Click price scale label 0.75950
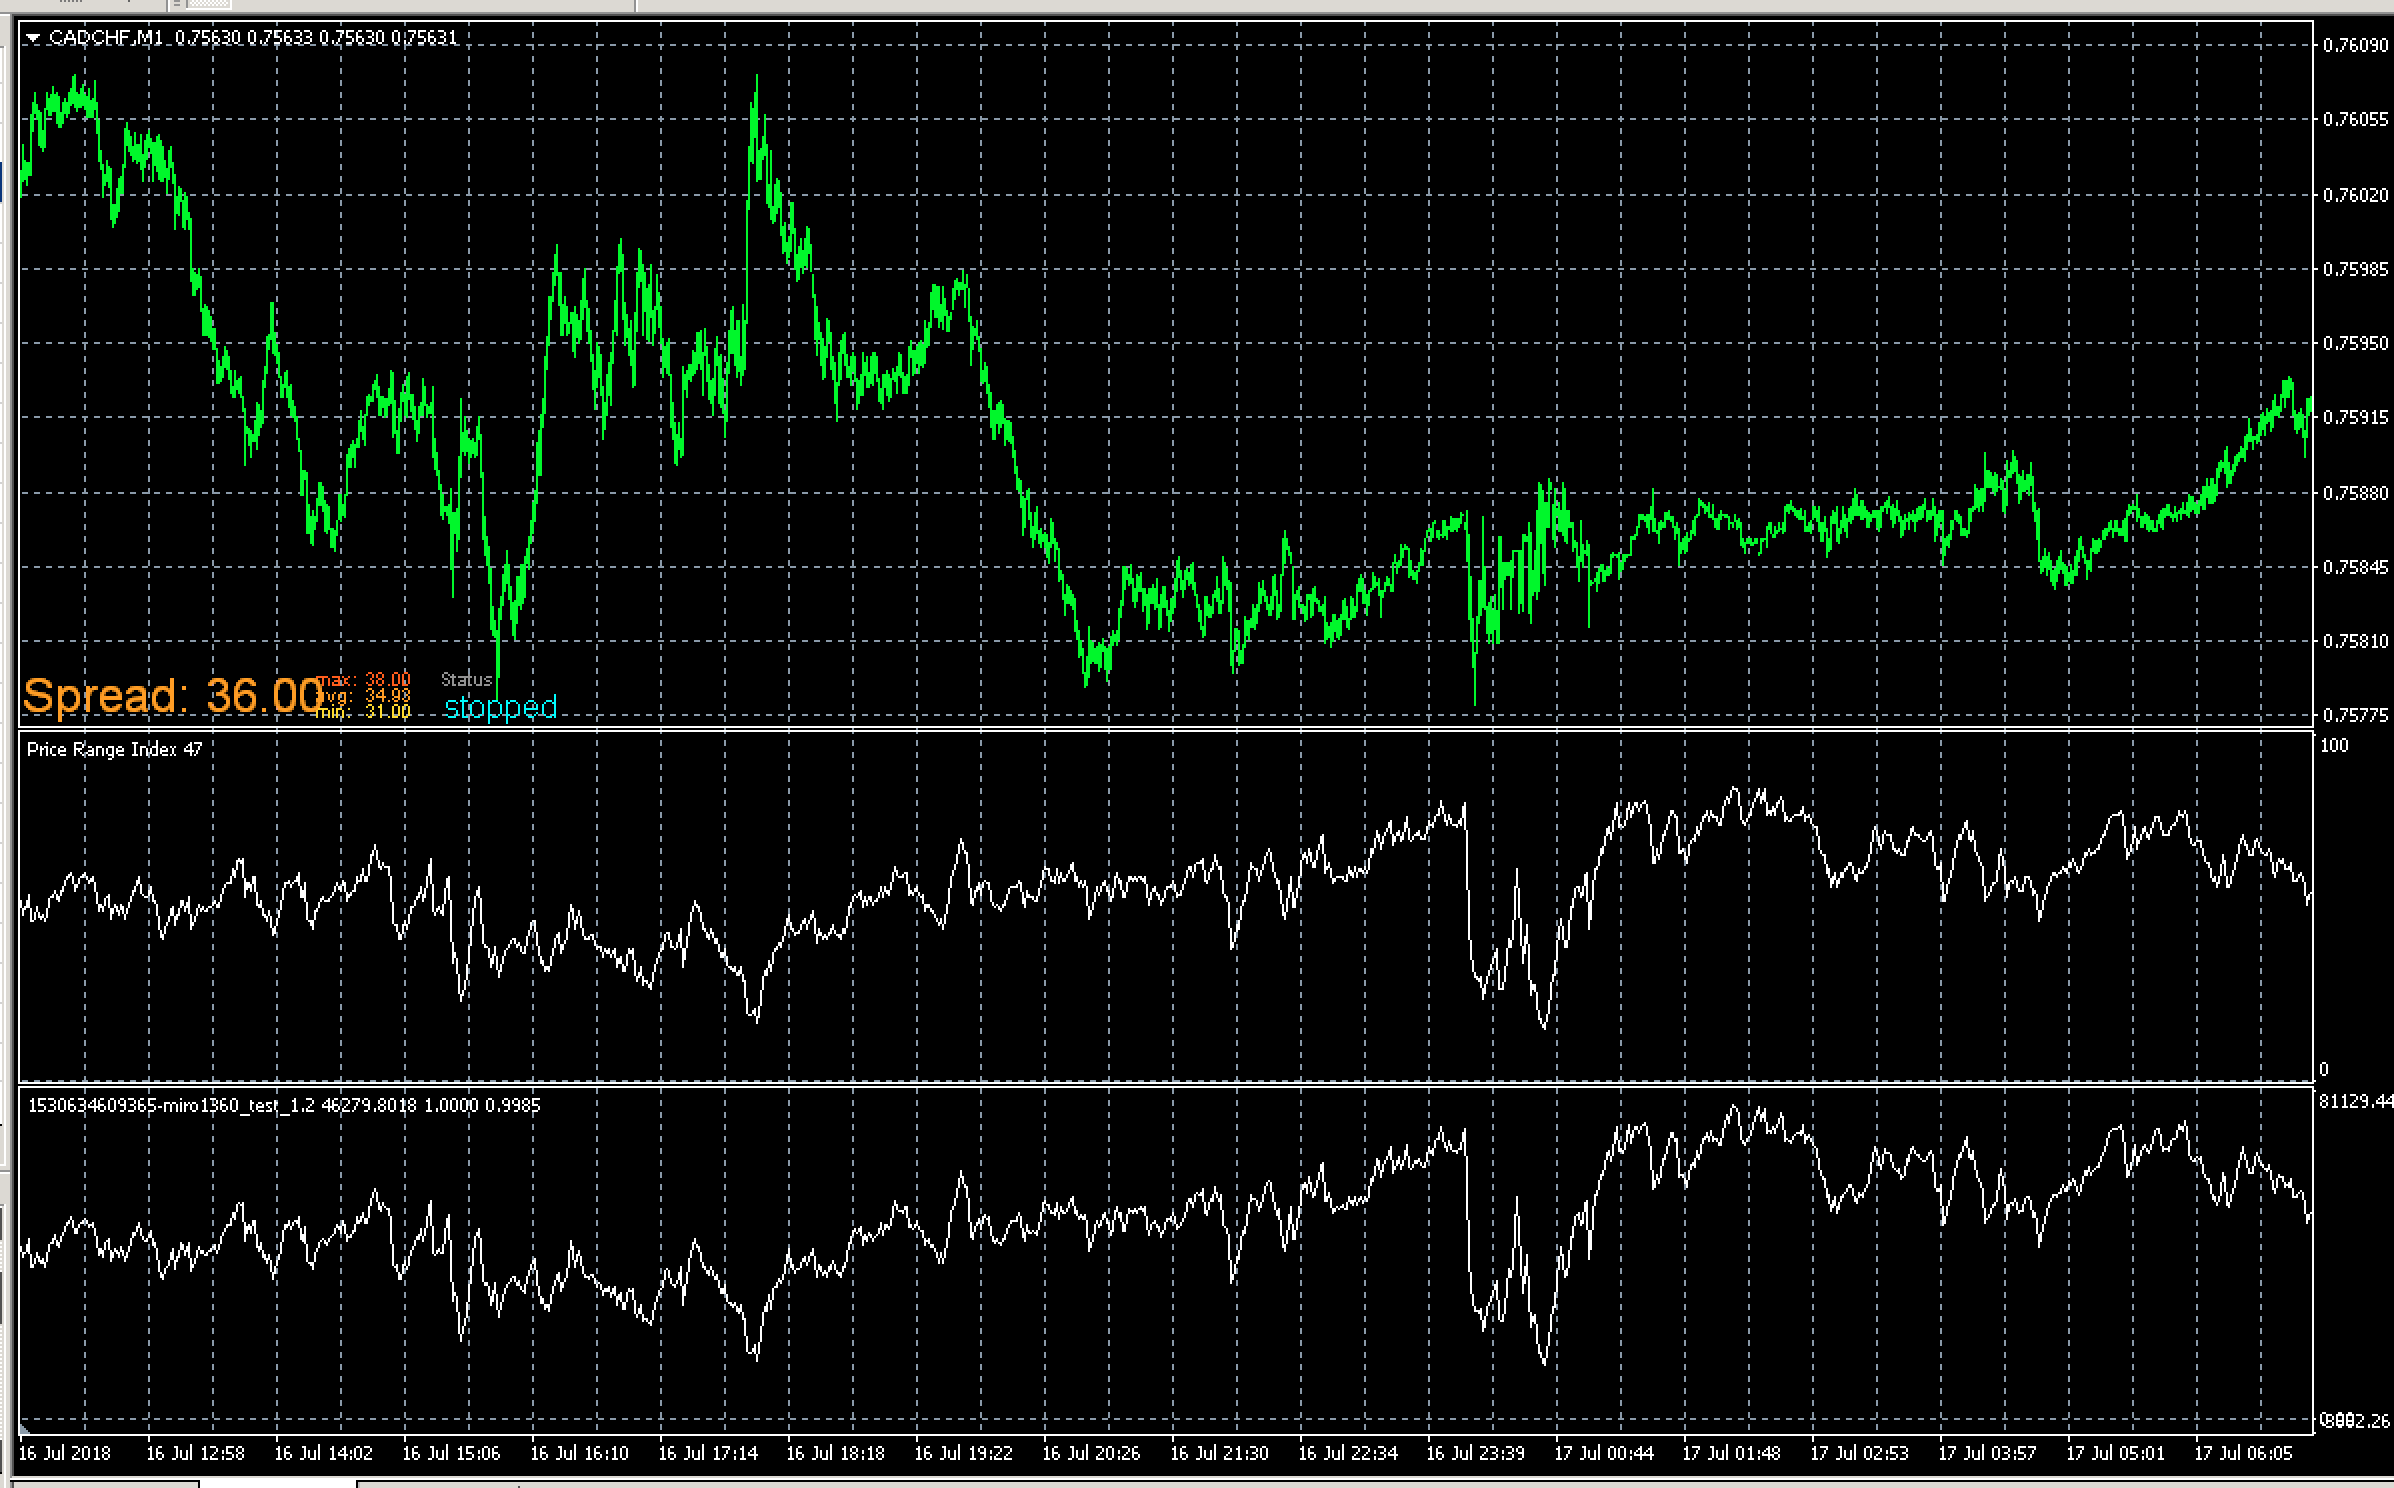This screenshot has height=1488, width=2394. pyautogui.click(x=2354, y=343)
